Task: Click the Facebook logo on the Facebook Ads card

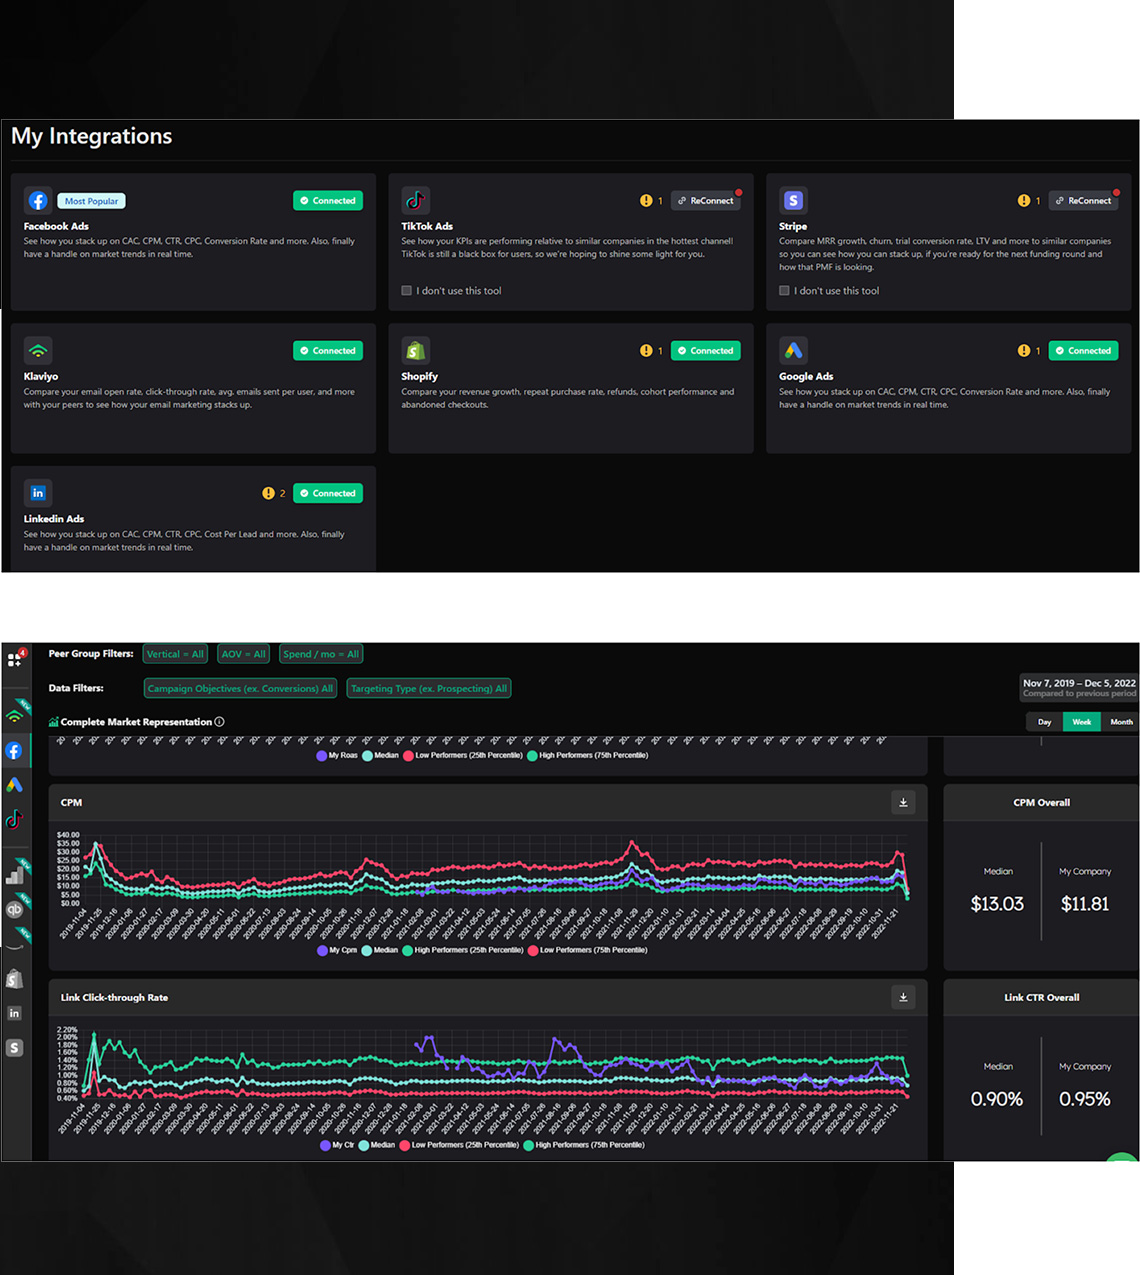Action: (38, 200)
